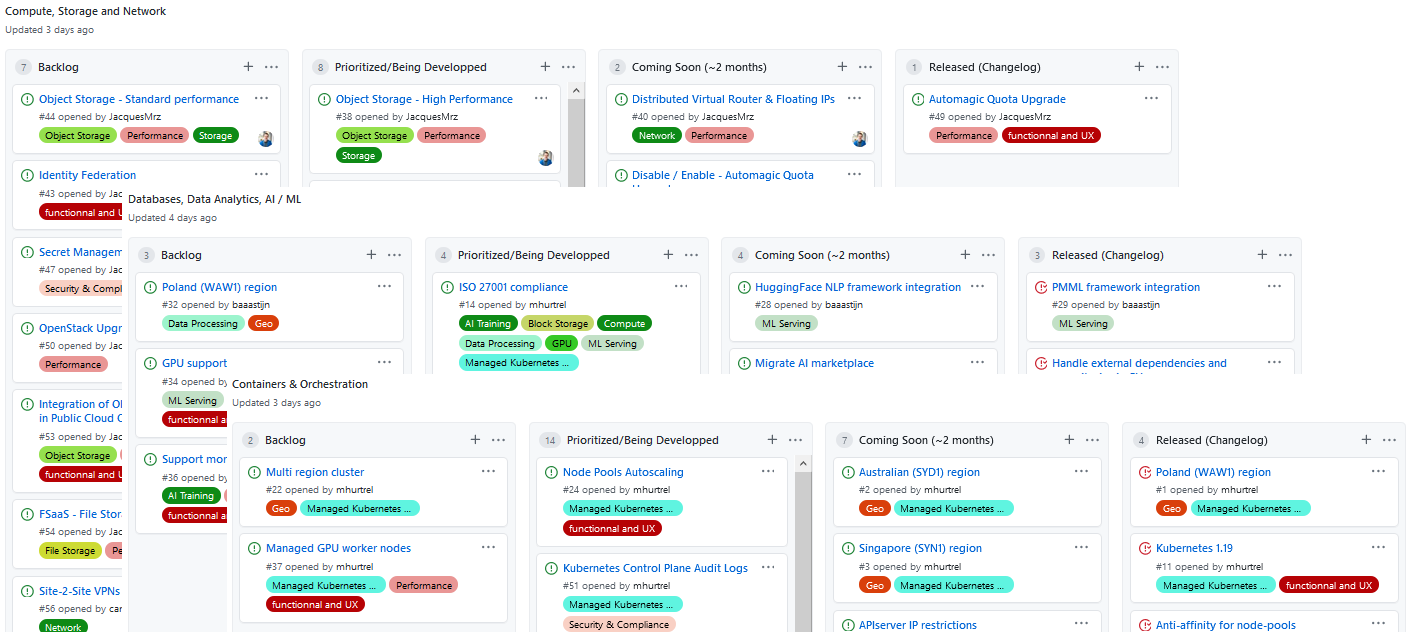1416x632 pixels.
Task: Add a new item to the Backlog column
Action: click(248, 66)
